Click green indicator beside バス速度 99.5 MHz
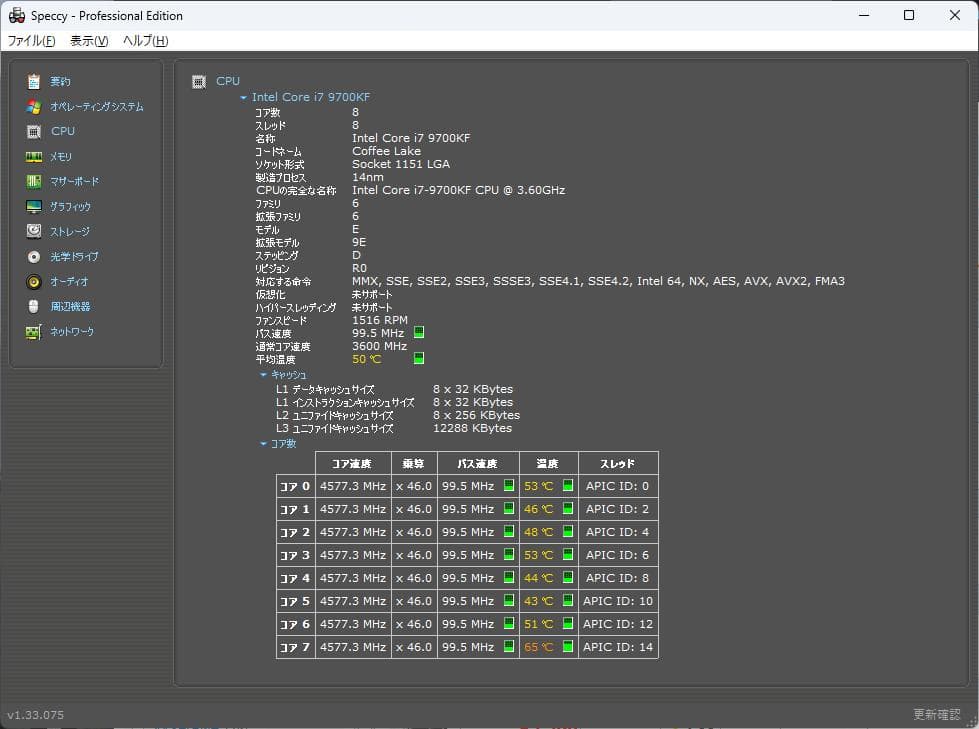Viewport: 979px width, 729px height. tap(419, 332)
